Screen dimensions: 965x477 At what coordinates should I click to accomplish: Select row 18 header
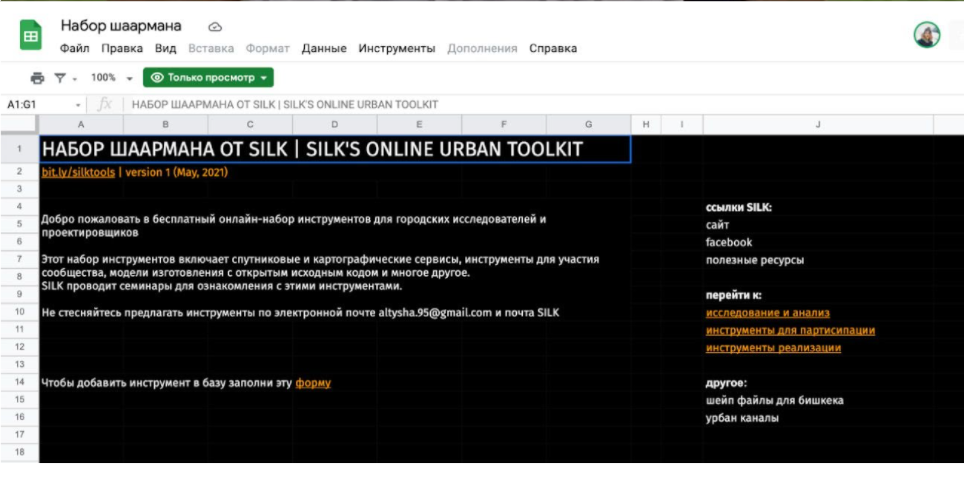(20, 452)
